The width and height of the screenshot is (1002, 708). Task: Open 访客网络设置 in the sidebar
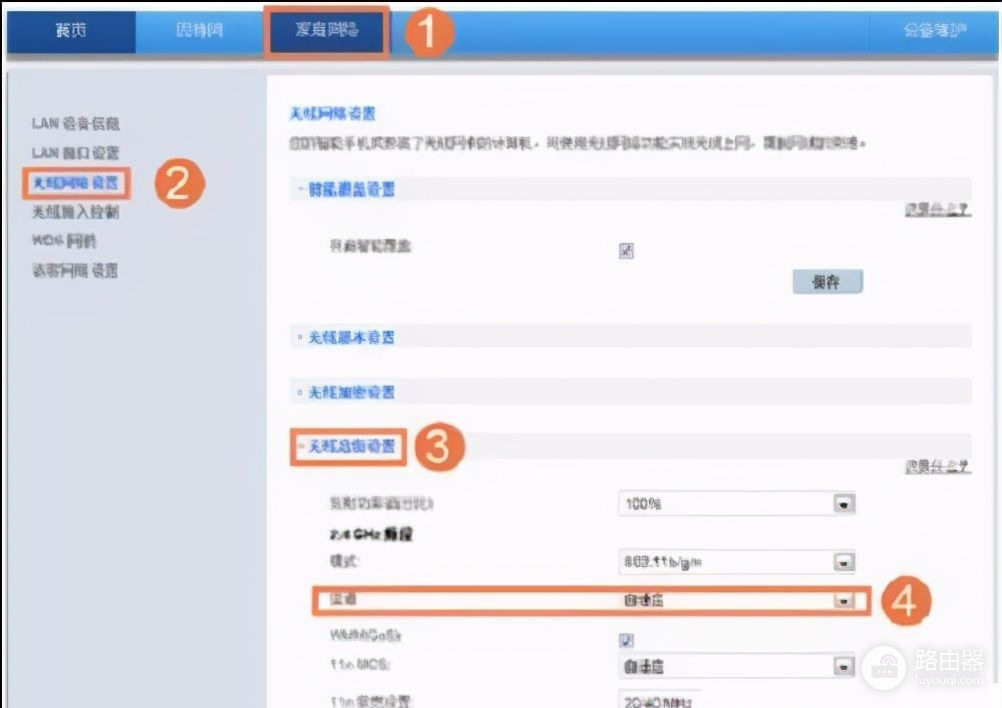pyautogui.click(x=75, y=271)
